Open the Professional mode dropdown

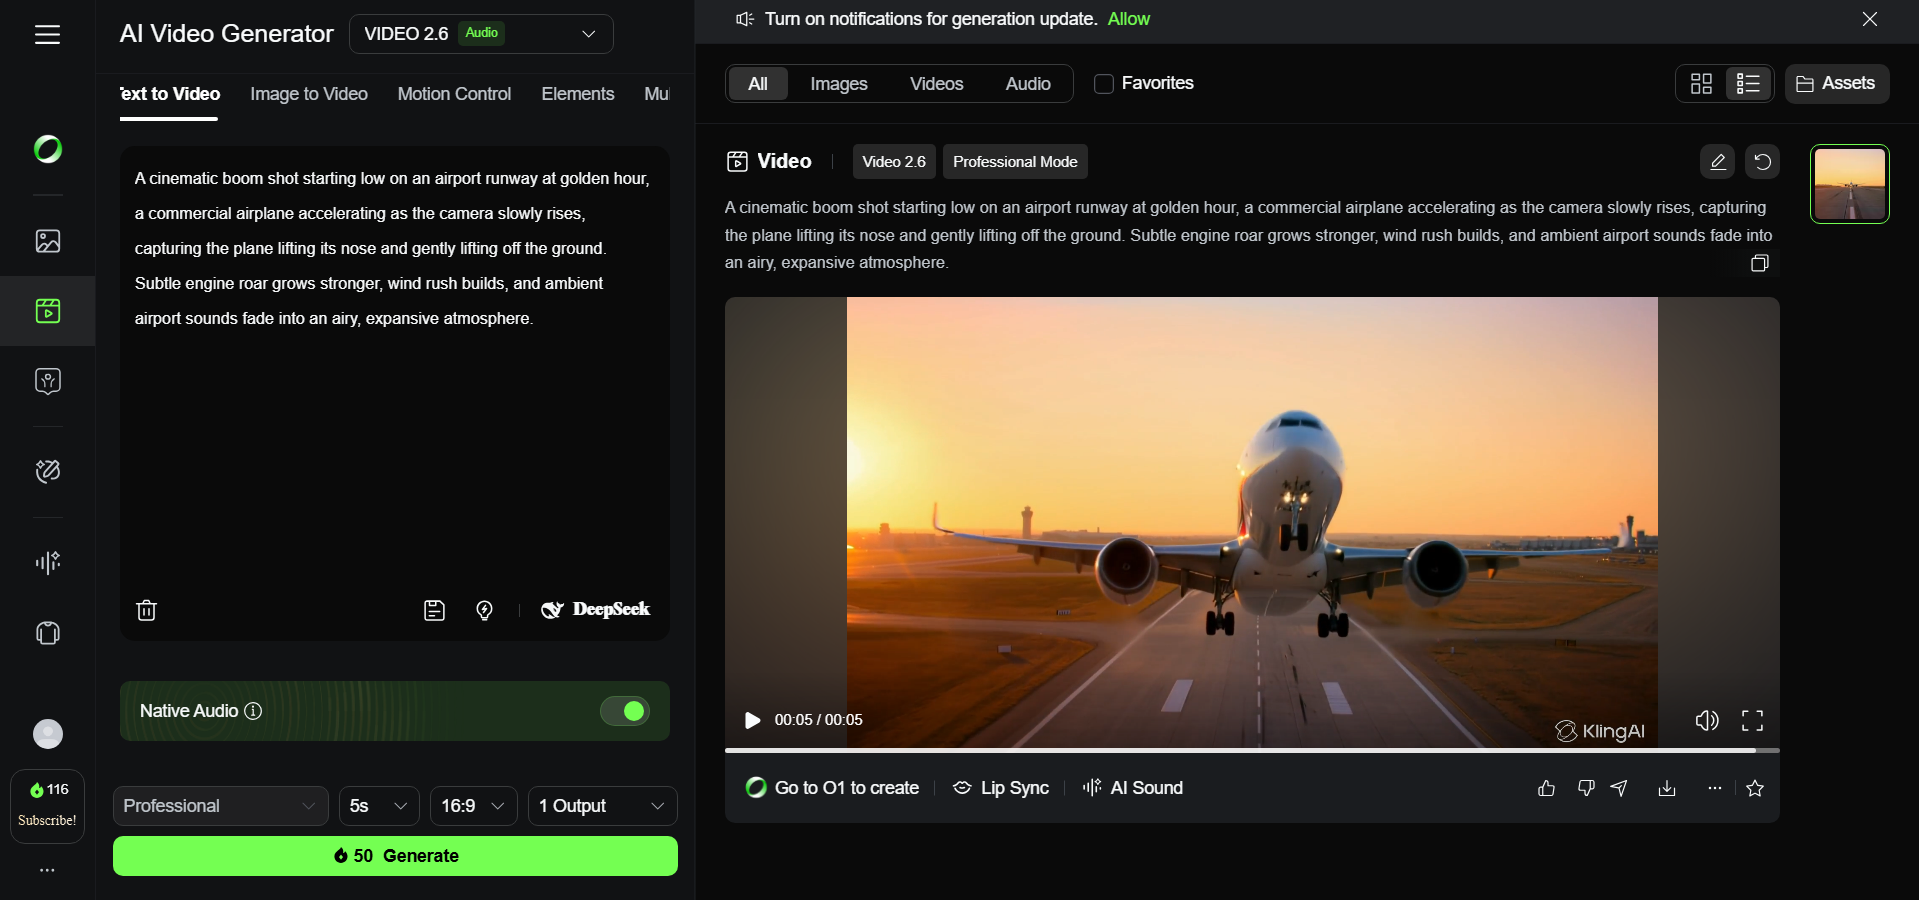pos(220,806)
